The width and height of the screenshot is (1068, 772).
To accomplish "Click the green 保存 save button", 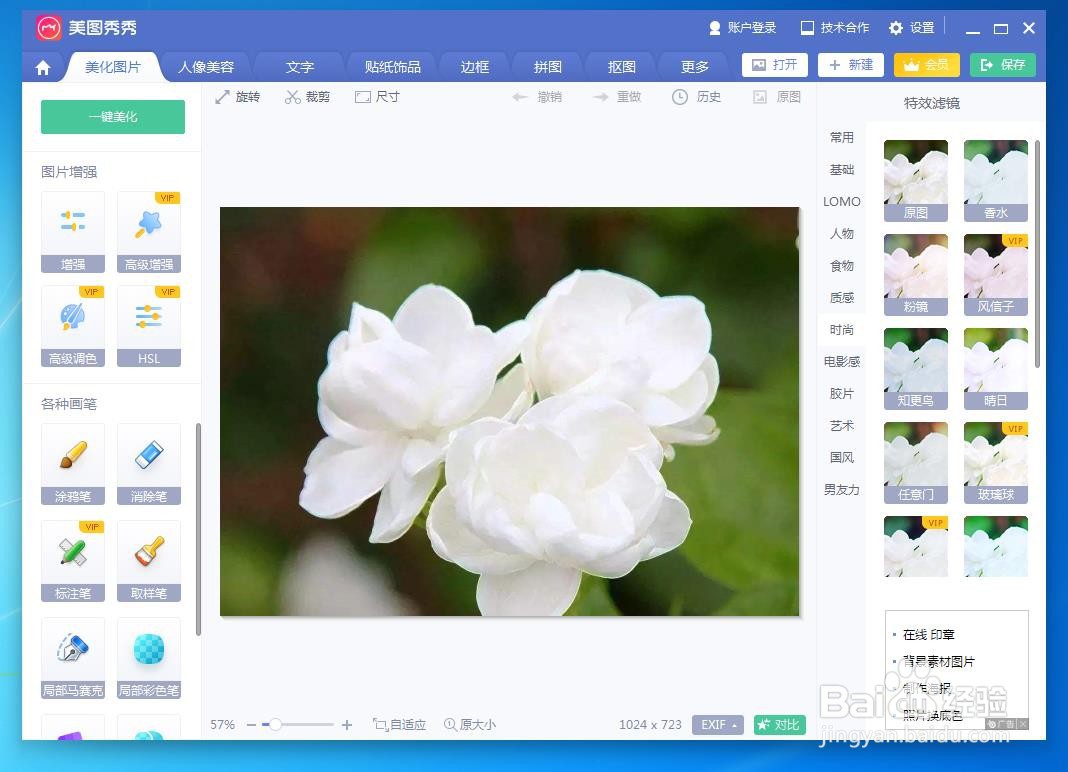I will tap(1002, 64).
